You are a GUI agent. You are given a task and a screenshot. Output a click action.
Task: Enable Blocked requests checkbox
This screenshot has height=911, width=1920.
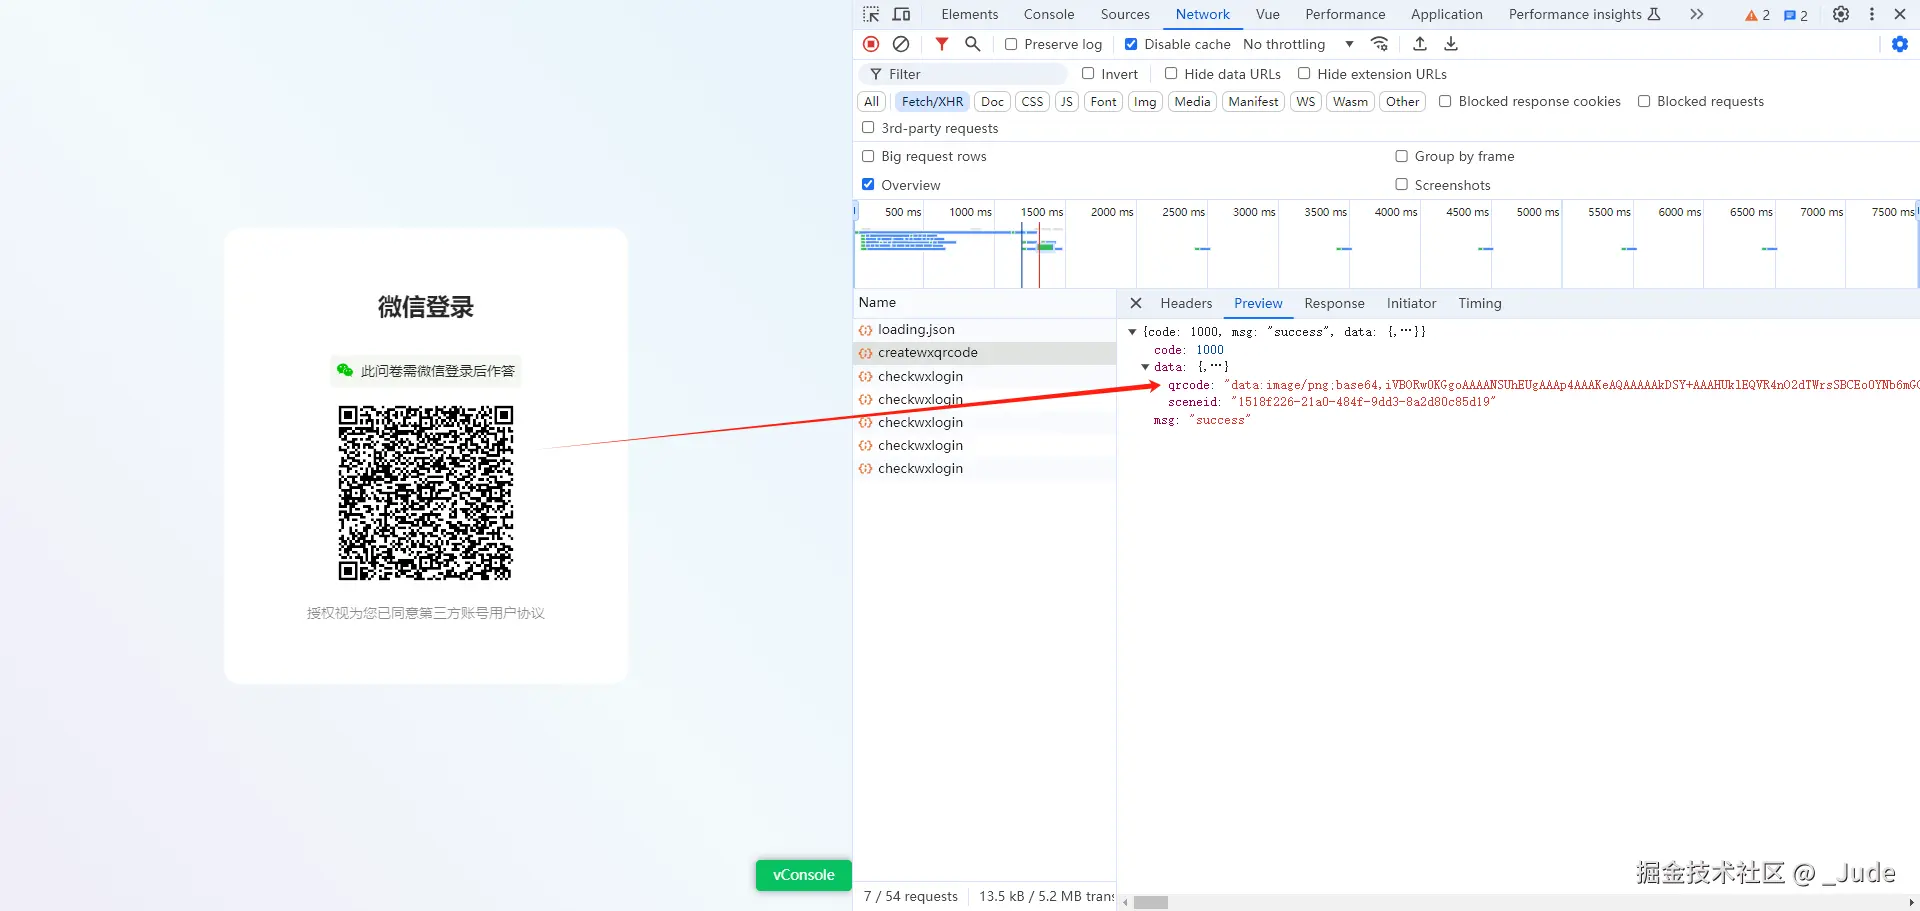click(x=1644, y=101)
